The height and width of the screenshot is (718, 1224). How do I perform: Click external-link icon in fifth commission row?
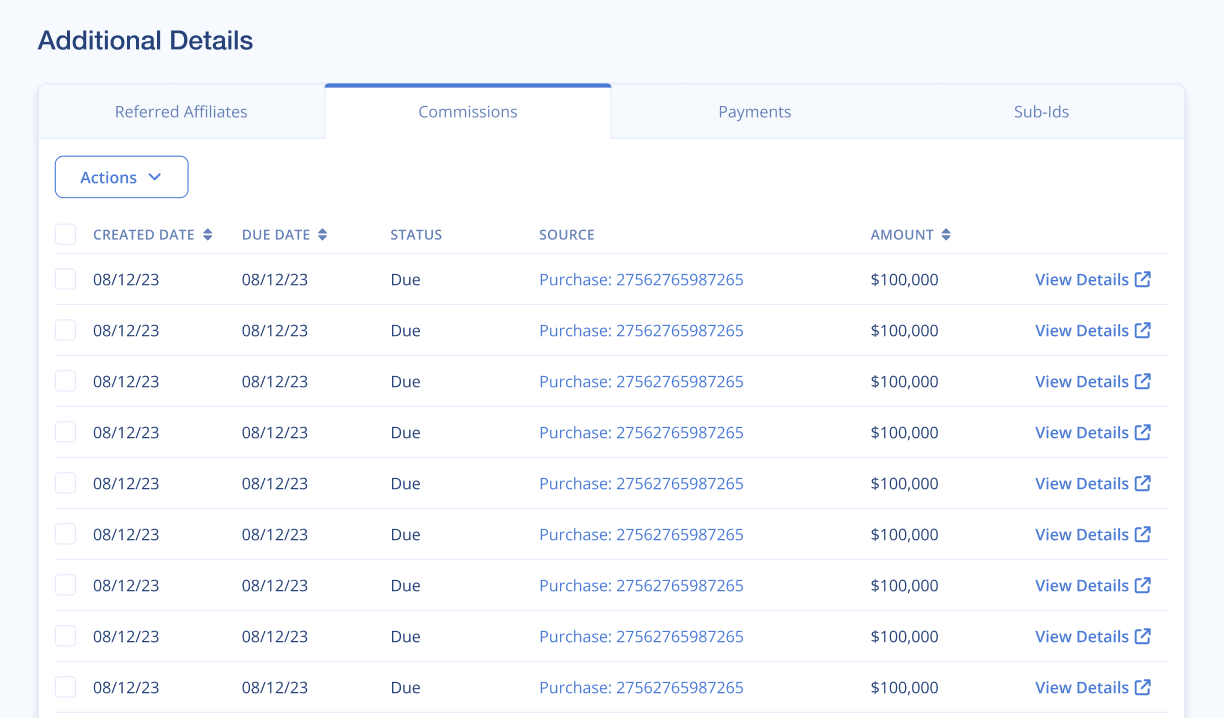tap(1143, 484)
